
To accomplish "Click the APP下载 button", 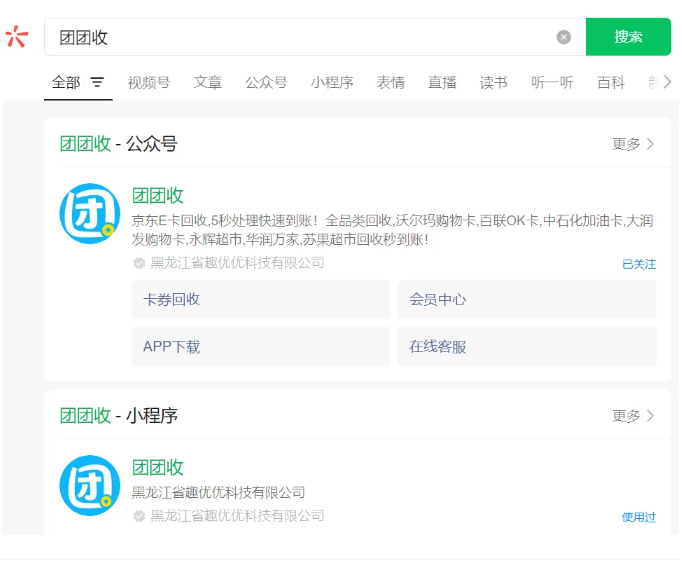I will (260, 347).
